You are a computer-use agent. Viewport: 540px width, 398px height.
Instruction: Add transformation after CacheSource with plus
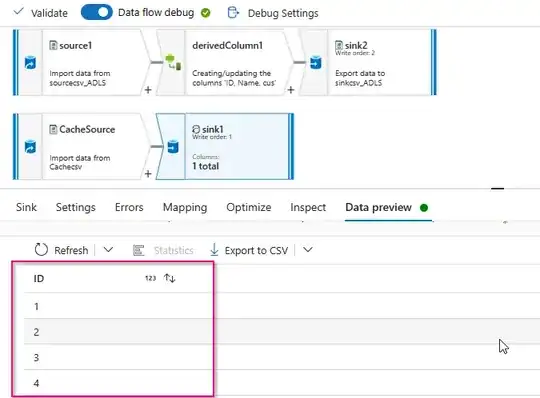click(148, 174)
